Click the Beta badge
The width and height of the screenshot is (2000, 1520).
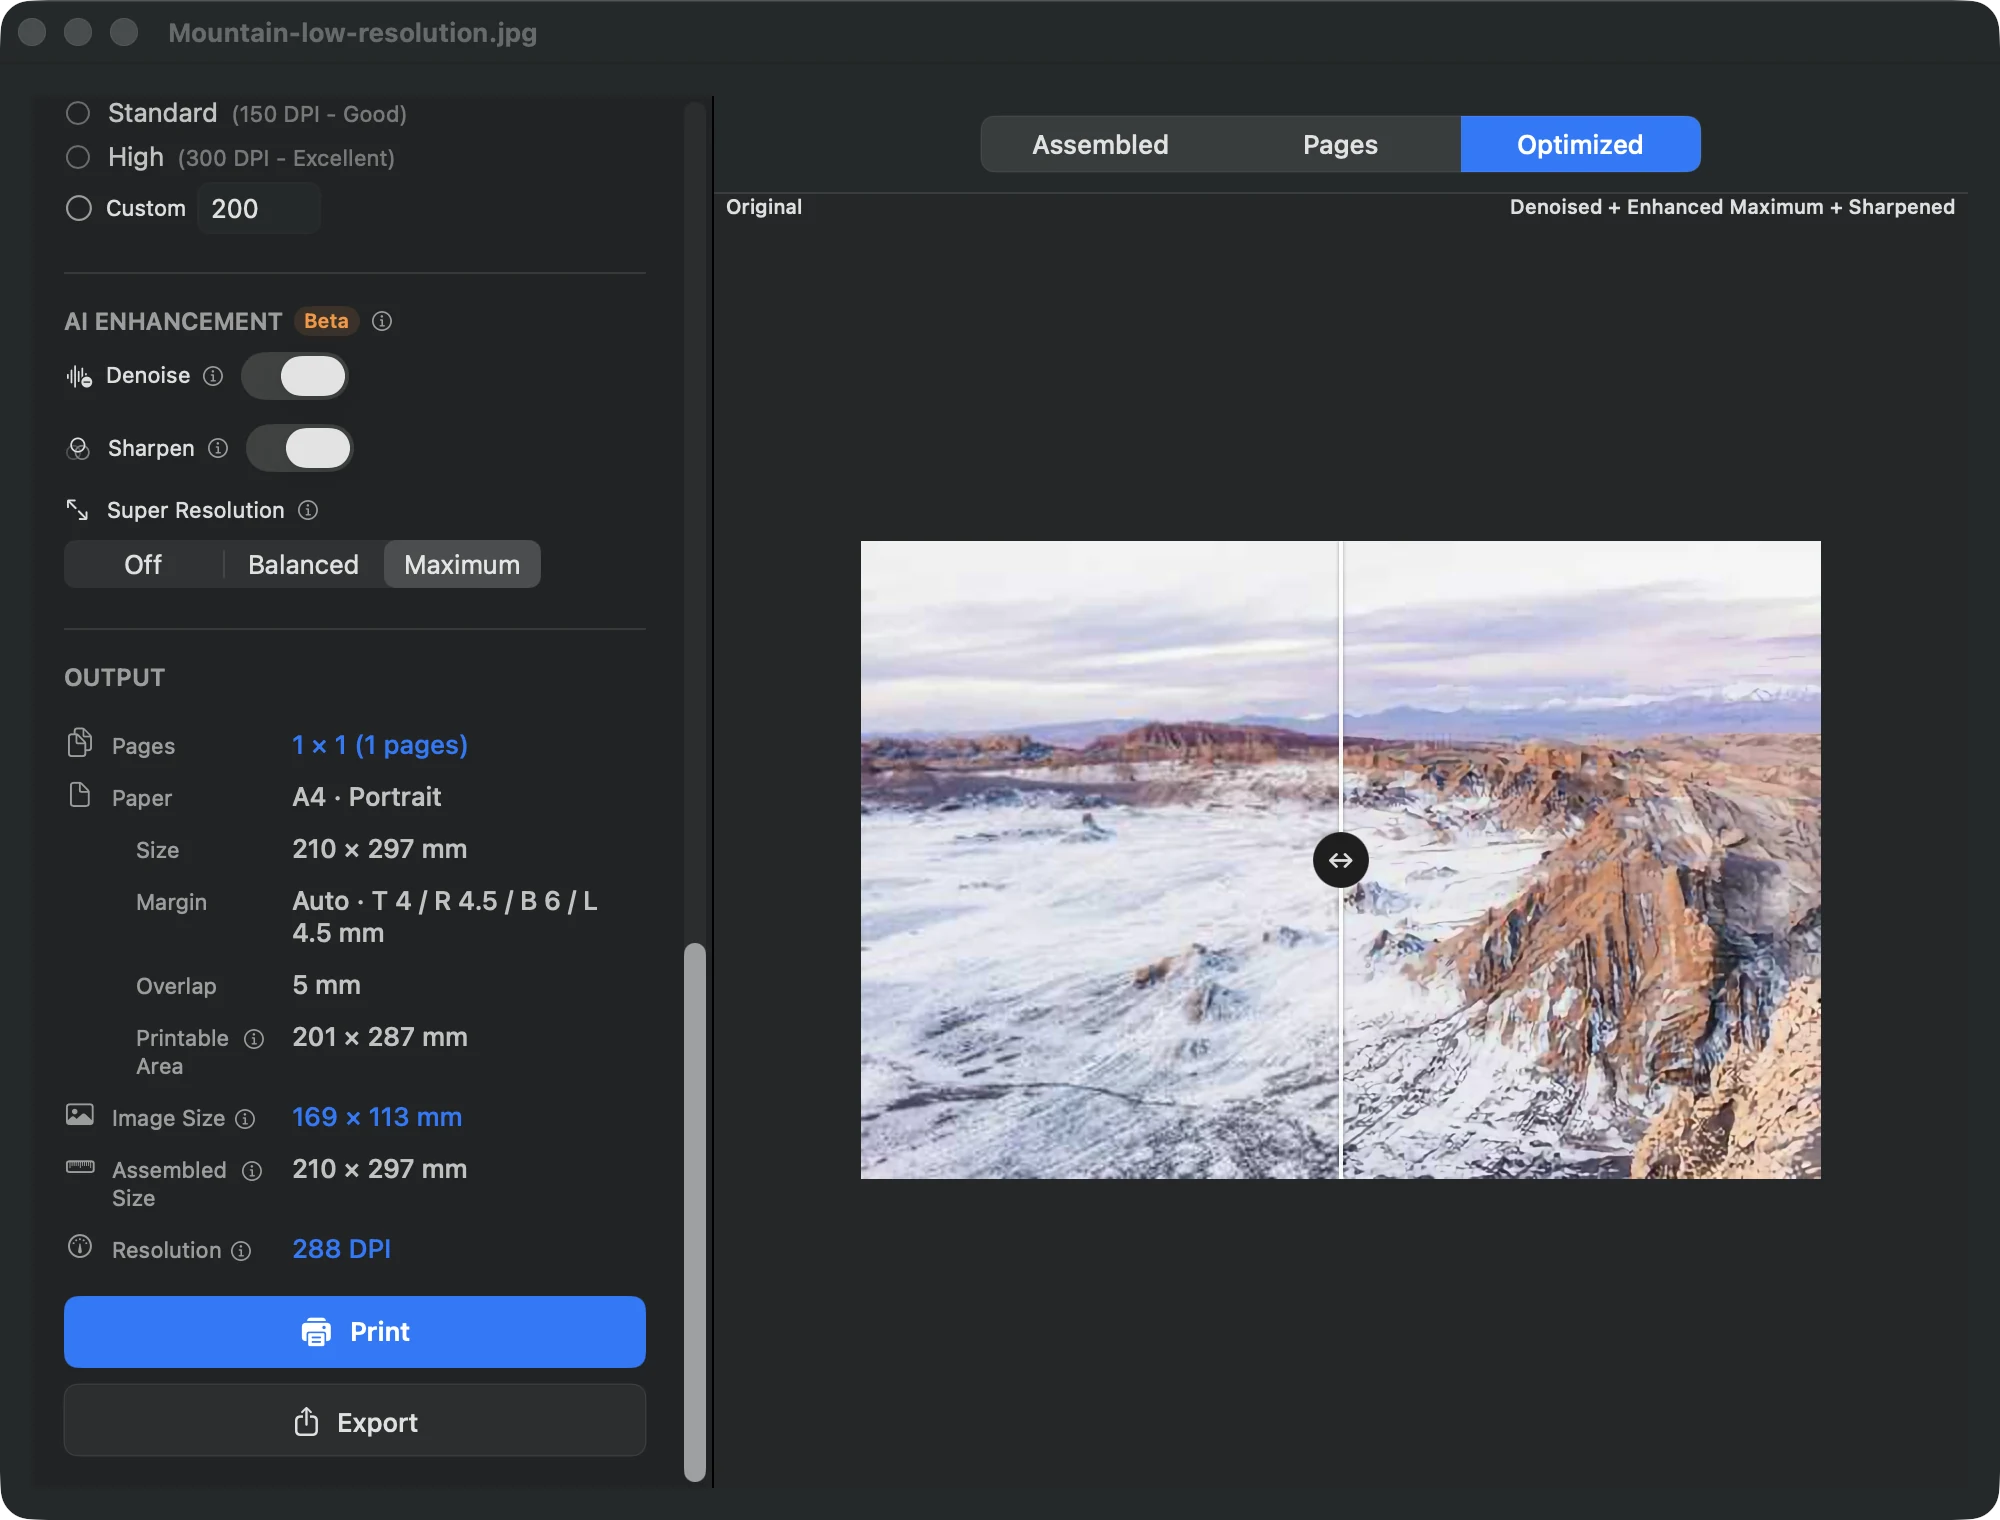pyautogui.click(x=326, y=321)
